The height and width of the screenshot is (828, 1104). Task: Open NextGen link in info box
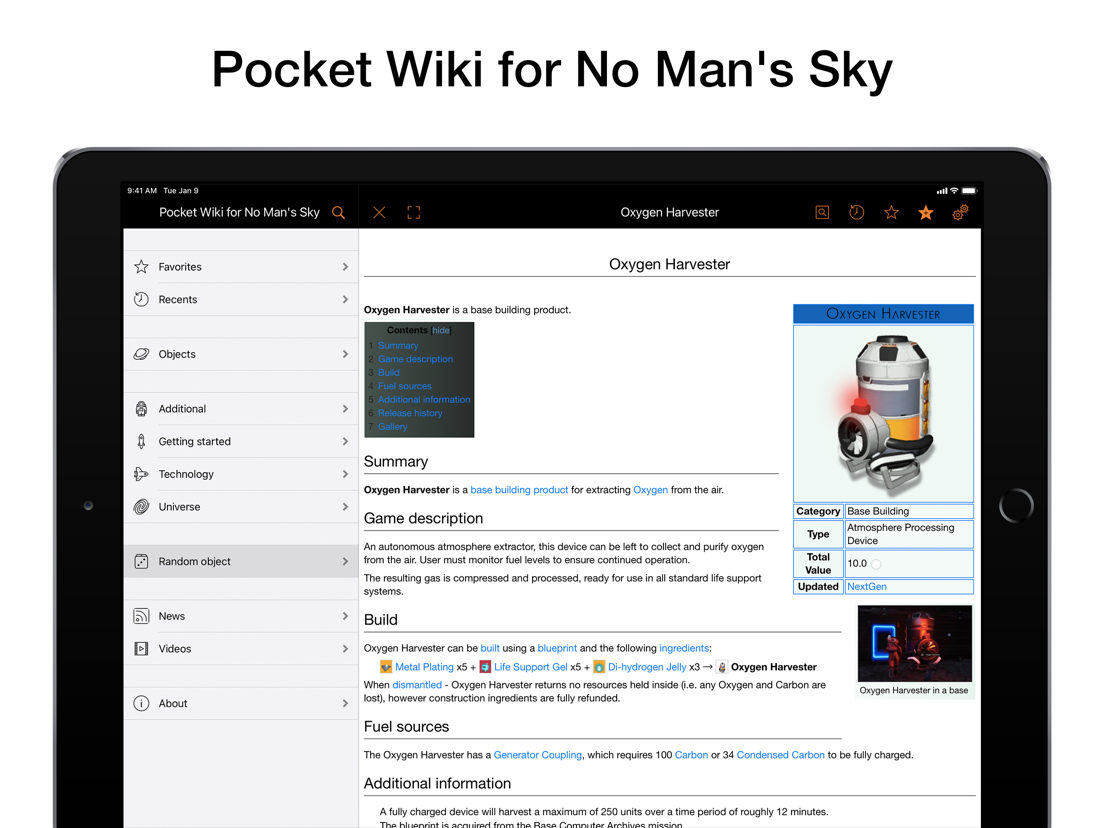[x=867, y=586]
